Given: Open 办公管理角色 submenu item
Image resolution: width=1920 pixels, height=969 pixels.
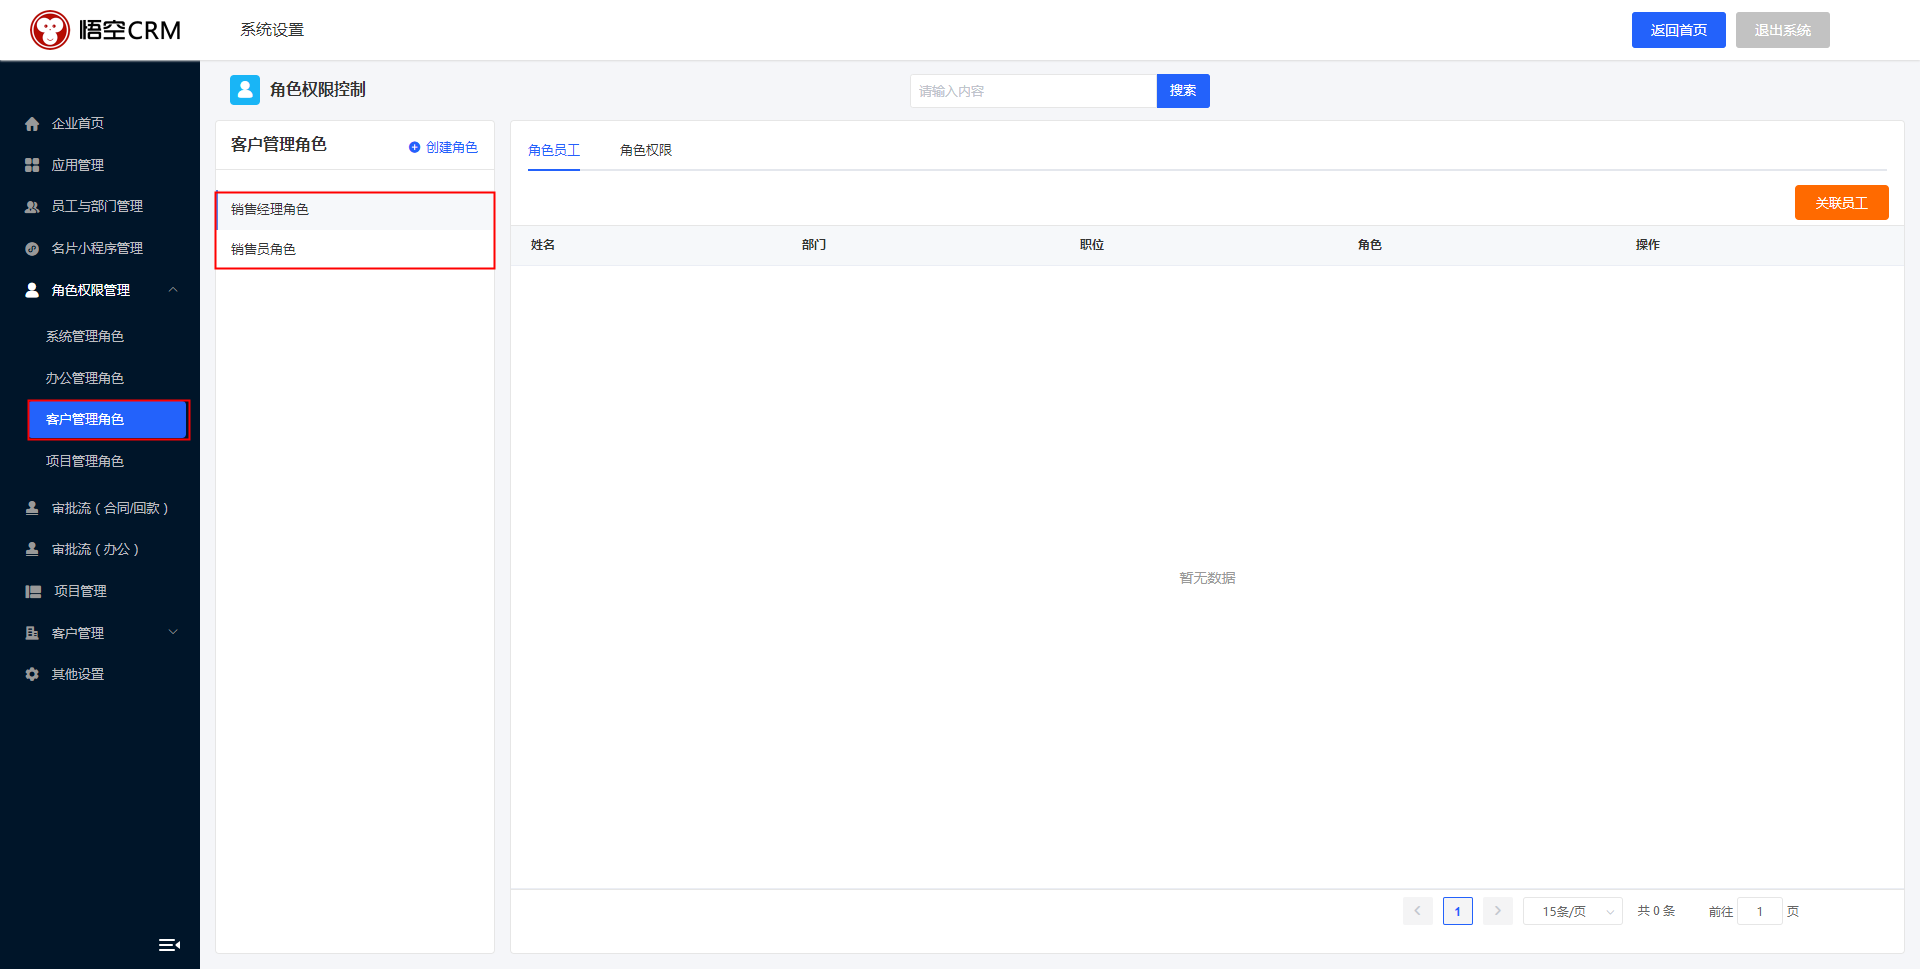Looking at the screenshot, I should point(85,378).
